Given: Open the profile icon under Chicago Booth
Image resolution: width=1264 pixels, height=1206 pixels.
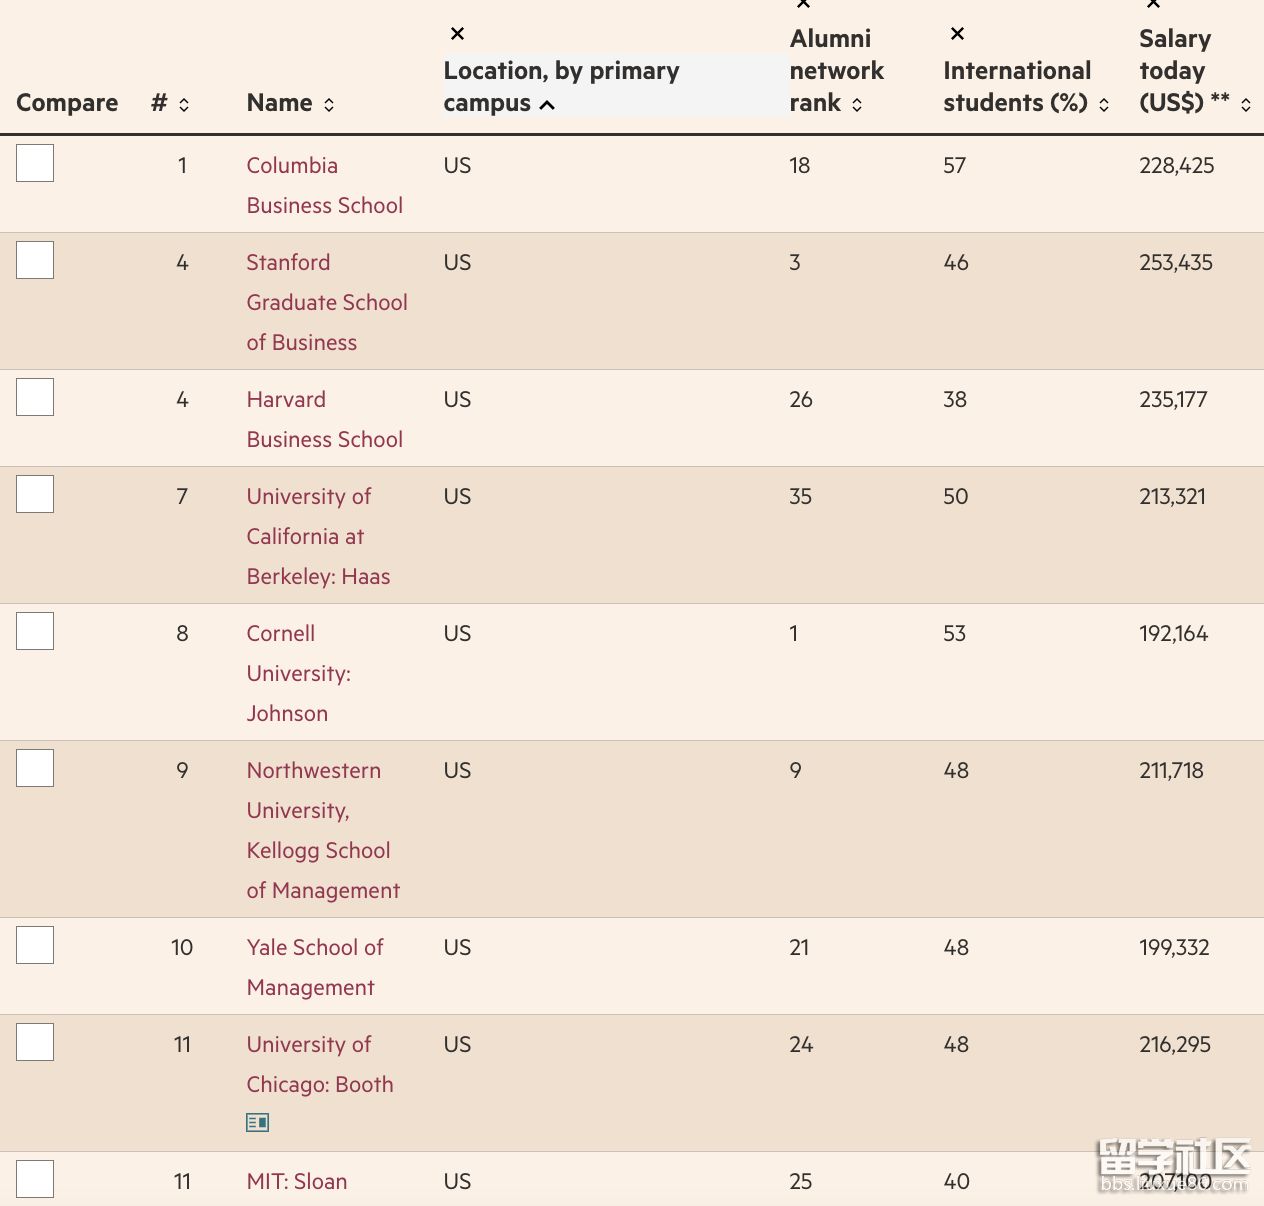Looking at the screenshot, I should (257, 1123).
